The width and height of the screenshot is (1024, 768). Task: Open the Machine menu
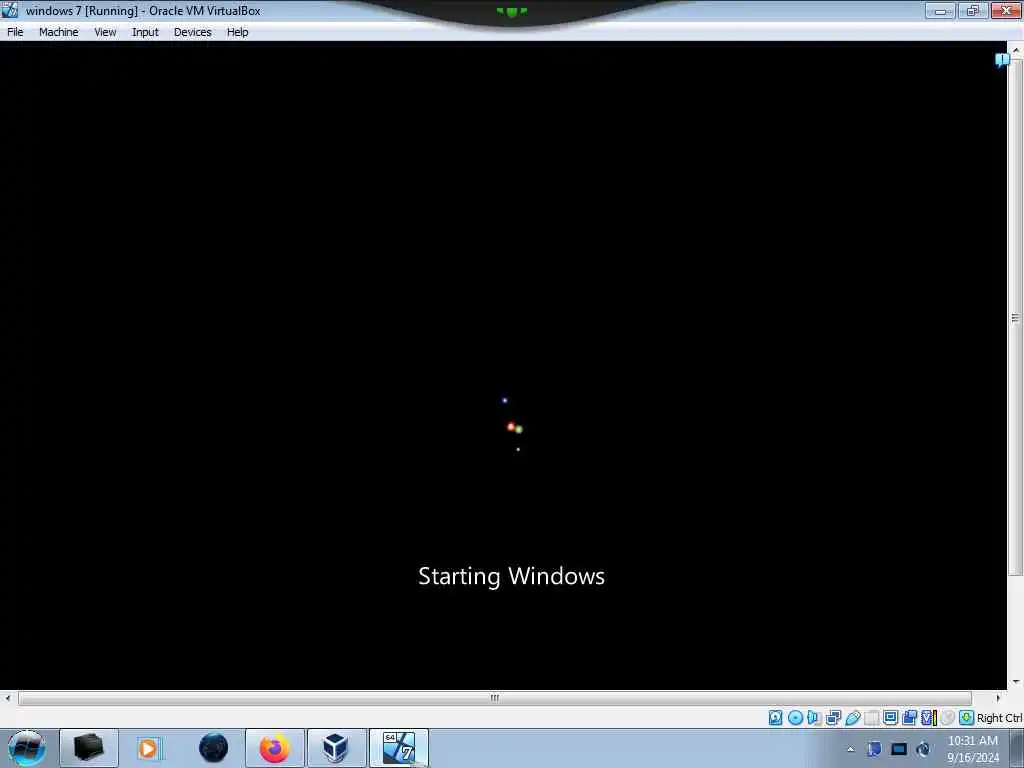coord(59,32)
